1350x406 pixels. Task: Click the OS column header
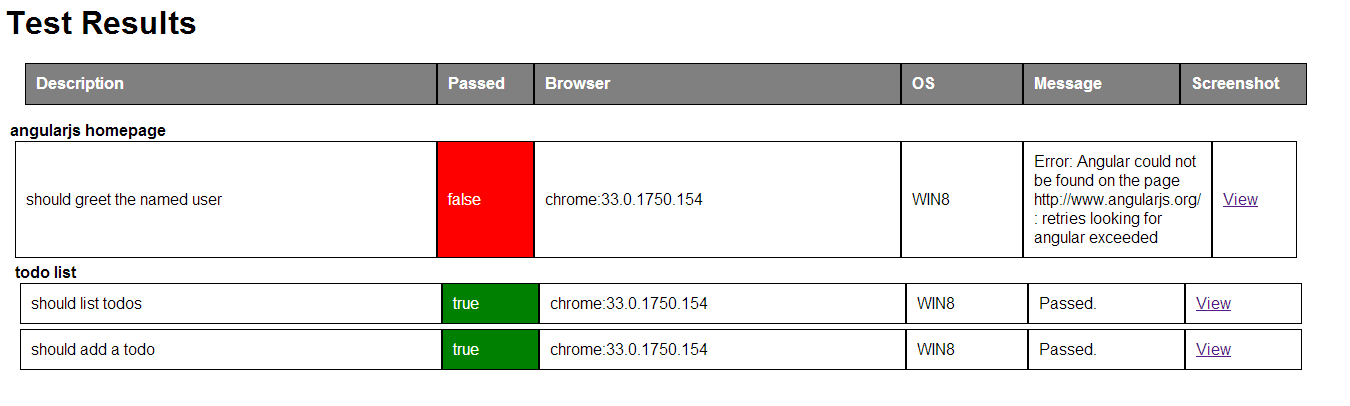[923, 83]
